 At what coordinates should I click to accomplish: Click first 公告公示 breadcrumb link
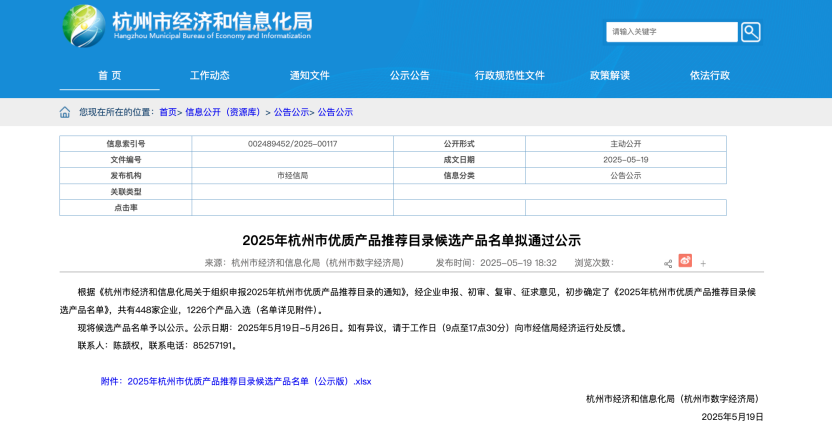[291, 112]
